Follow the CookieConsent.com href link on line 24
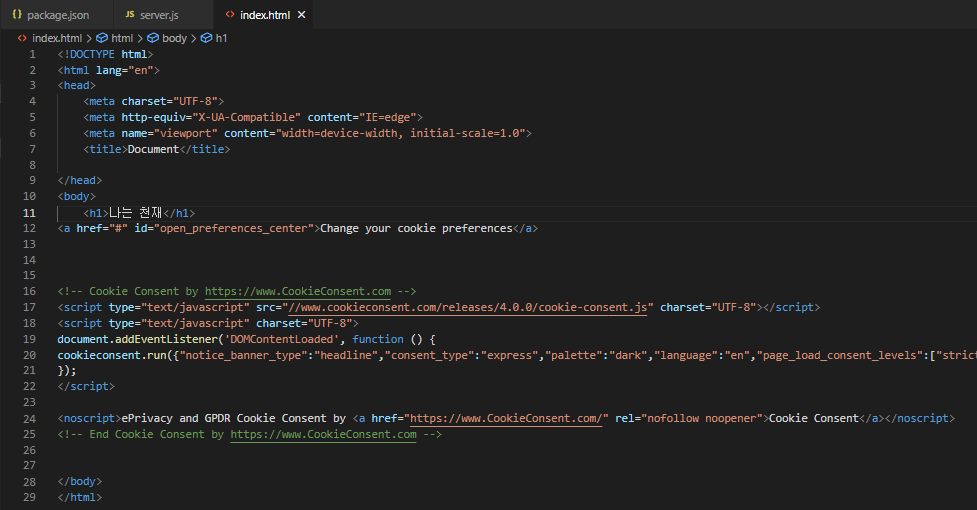 click(506, 418)
